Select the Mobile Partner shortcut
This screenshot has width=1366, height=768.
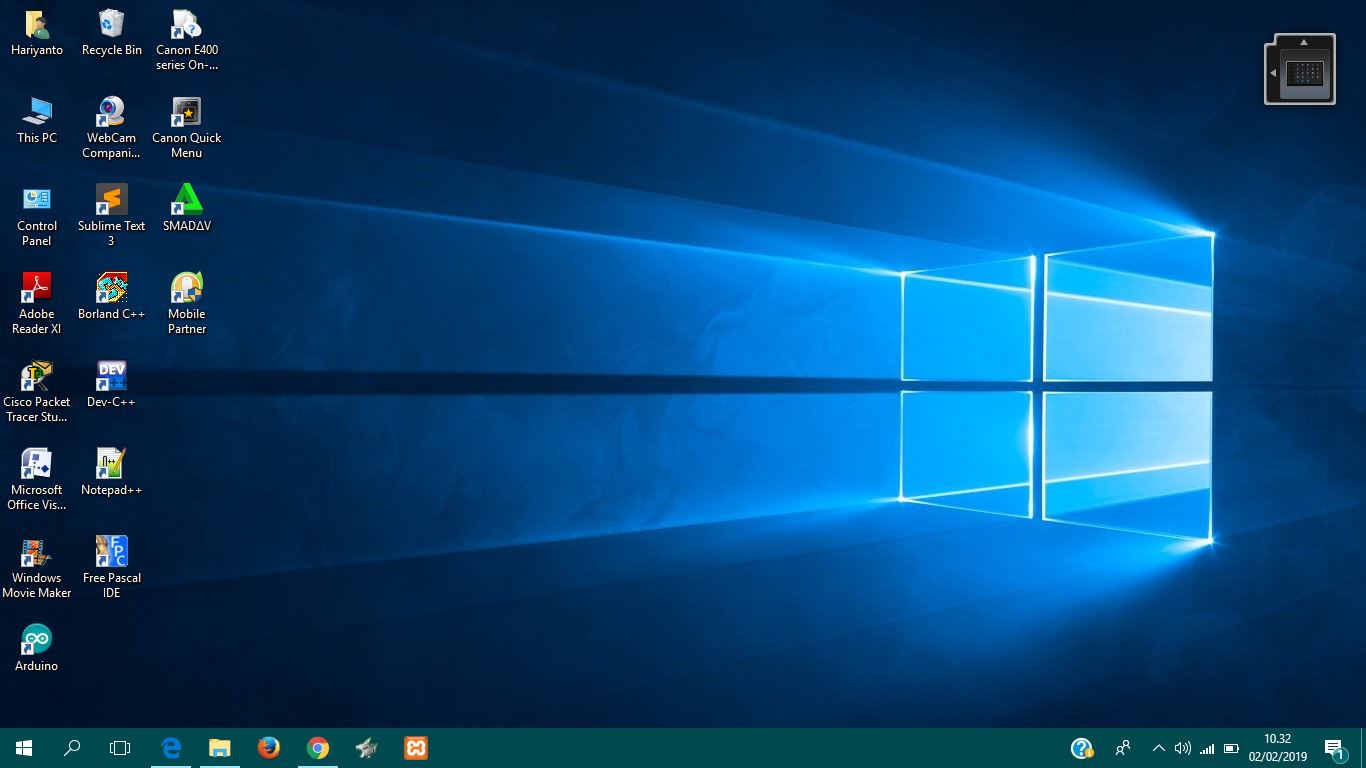pyautogui.click(x=187, y=304)
